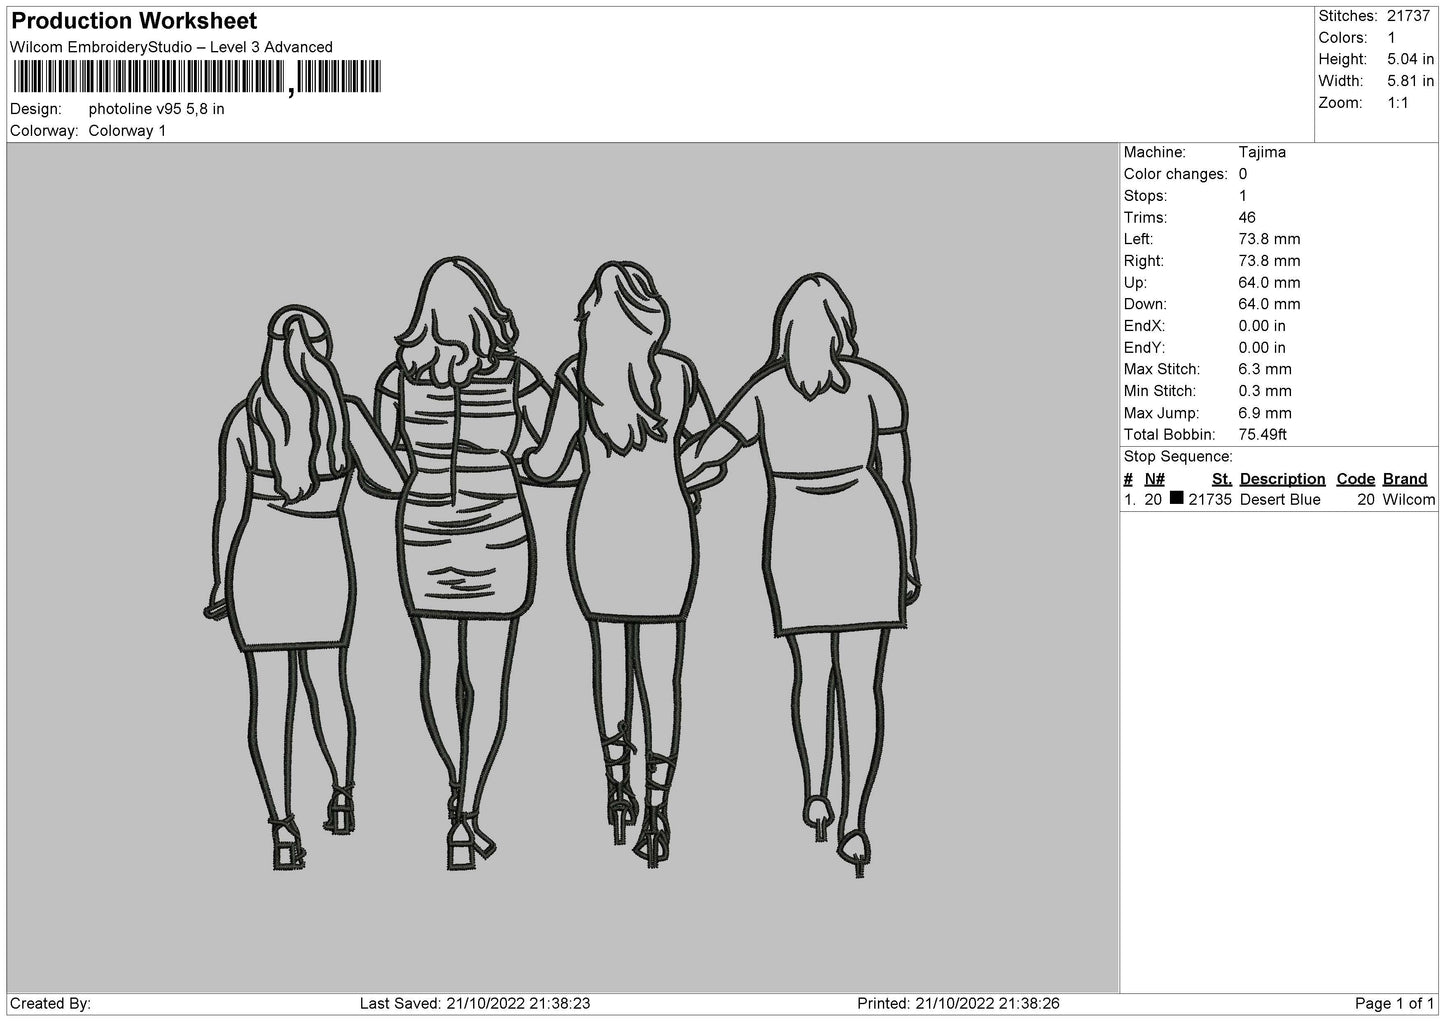Click the 'Page 1 of 1' footer text
The height and width of the screenshot is (1021, 1445).
1394,1003
